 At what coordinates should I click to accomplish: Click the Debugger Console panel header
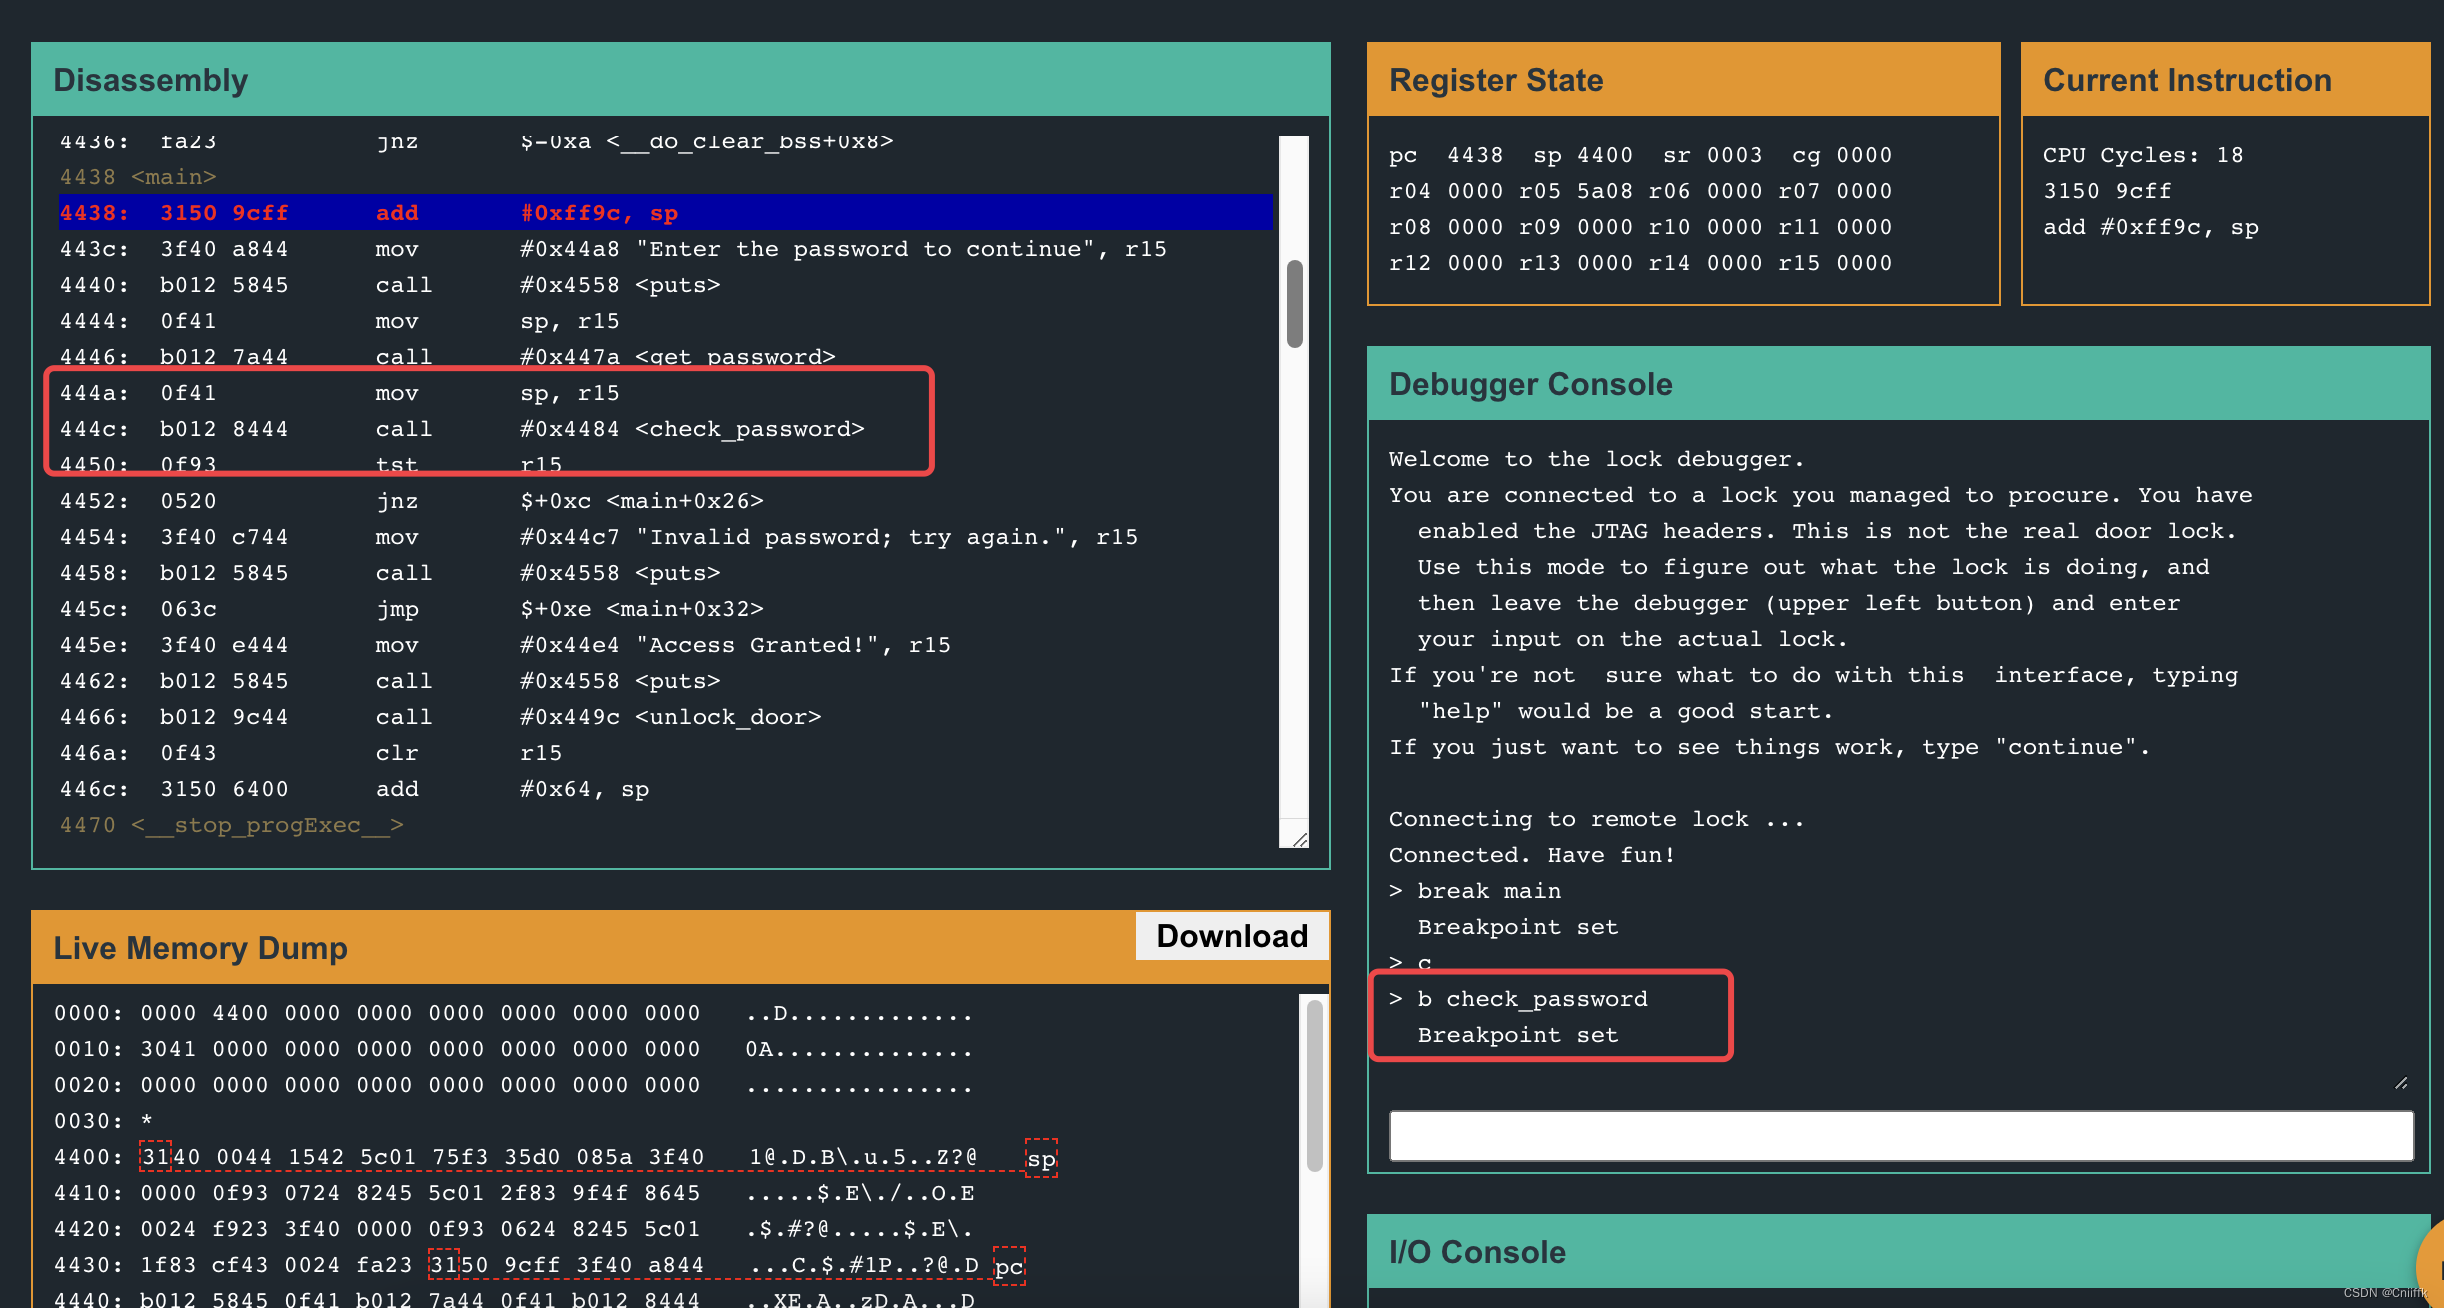1898,383
